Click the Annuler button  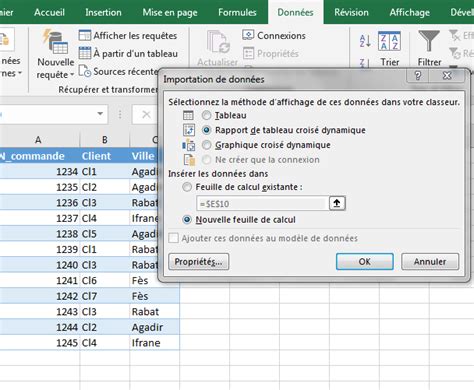430,261
